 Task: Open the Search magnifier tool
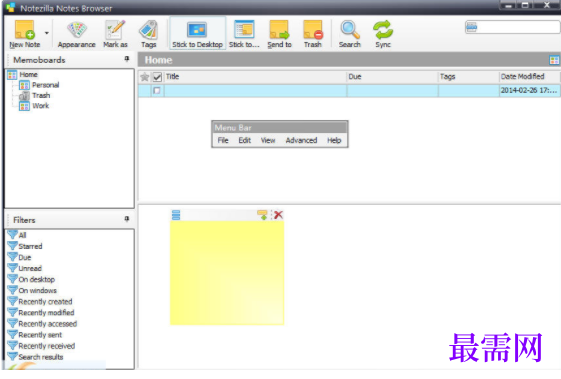350,34
